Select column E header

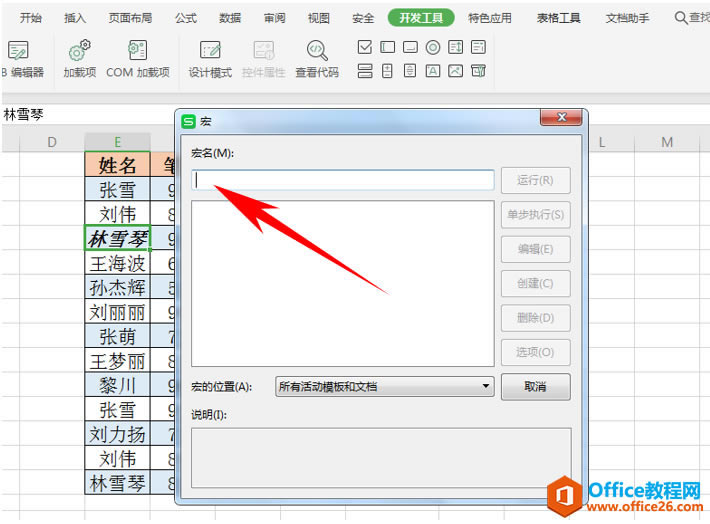tap(117, 142)
